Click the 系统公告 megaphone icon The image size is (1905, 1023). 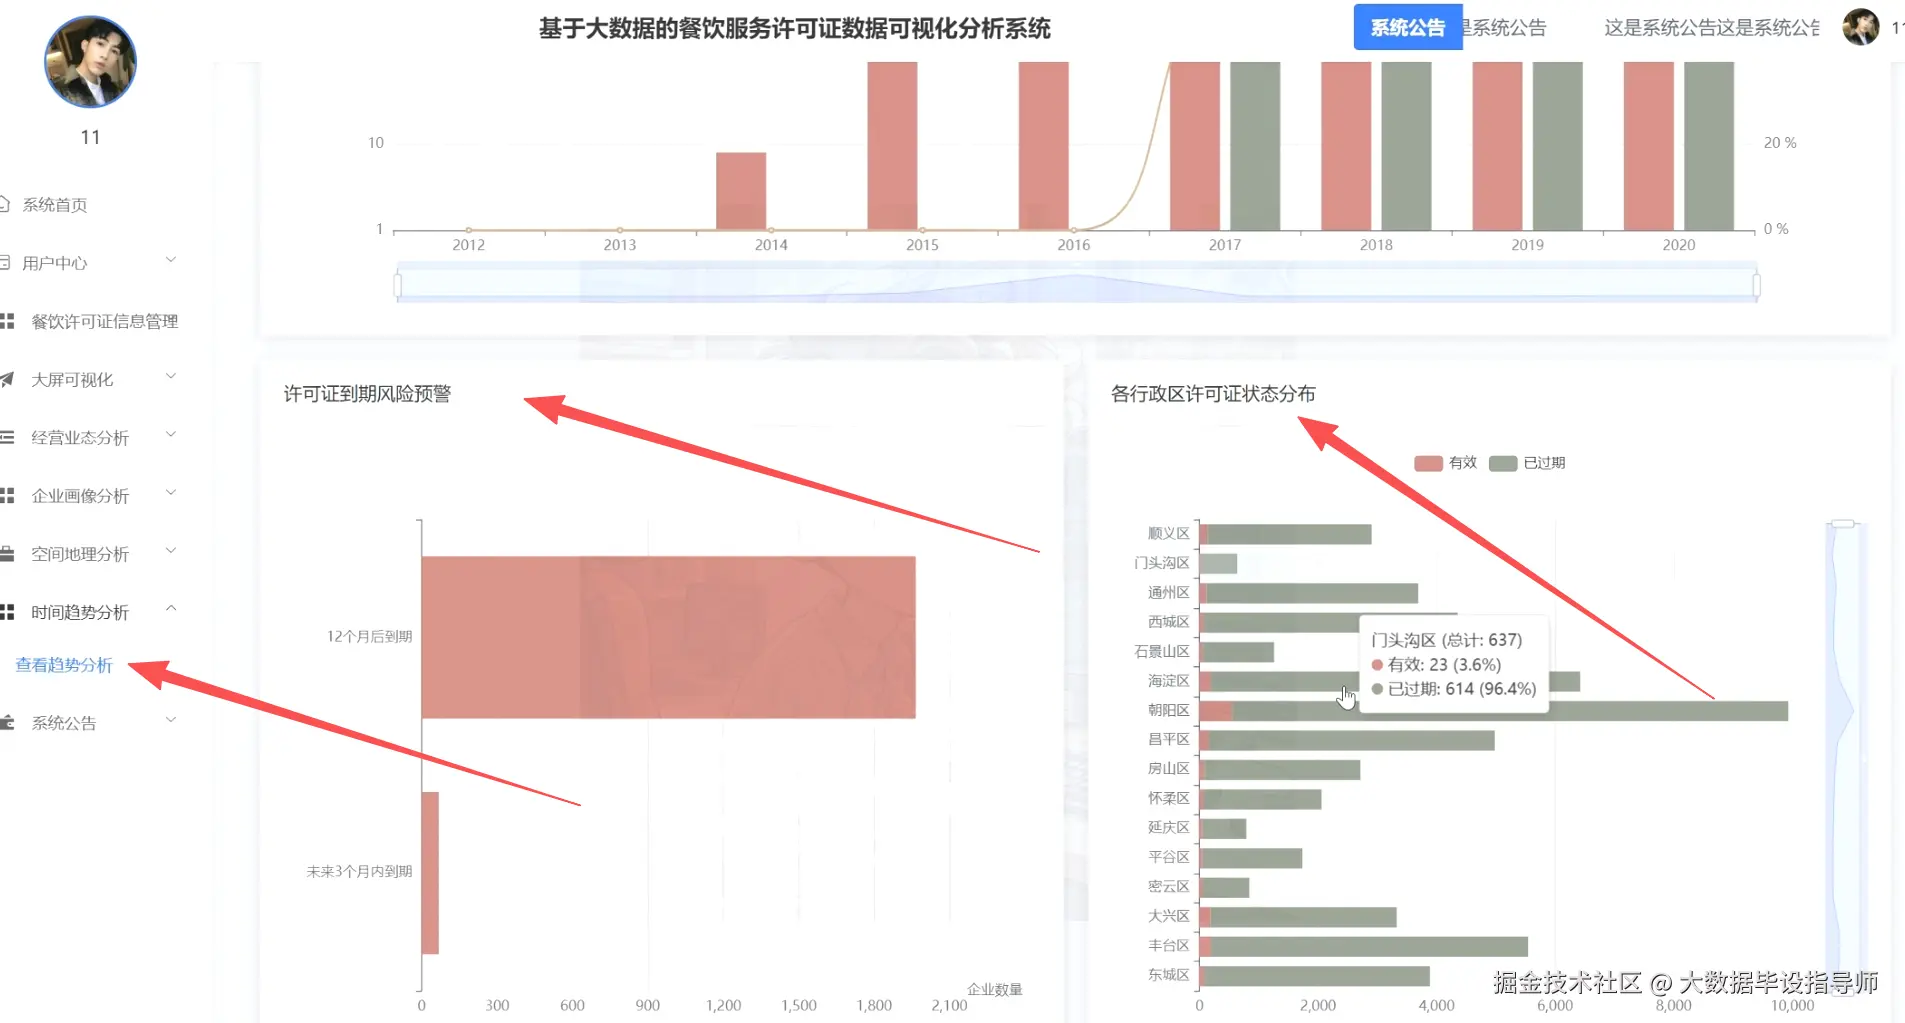pos(8,722)
